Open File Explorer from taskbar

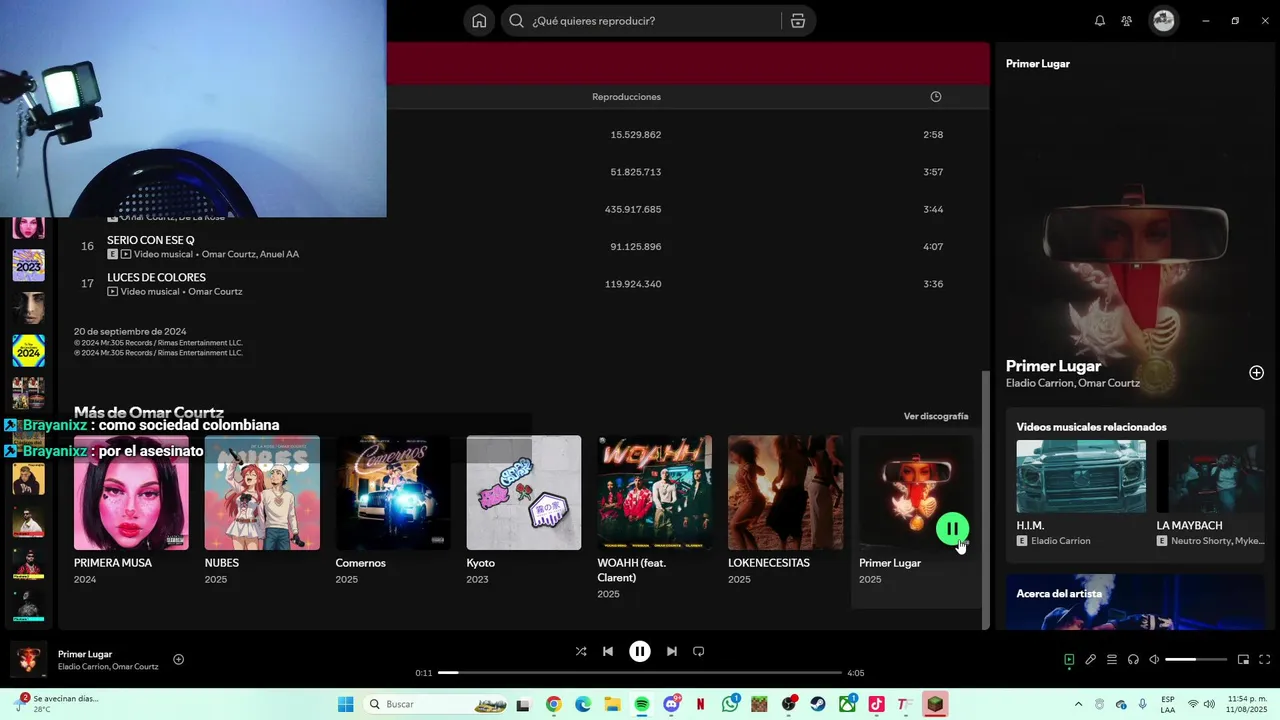pyautogui.click(x=612, y=704)
